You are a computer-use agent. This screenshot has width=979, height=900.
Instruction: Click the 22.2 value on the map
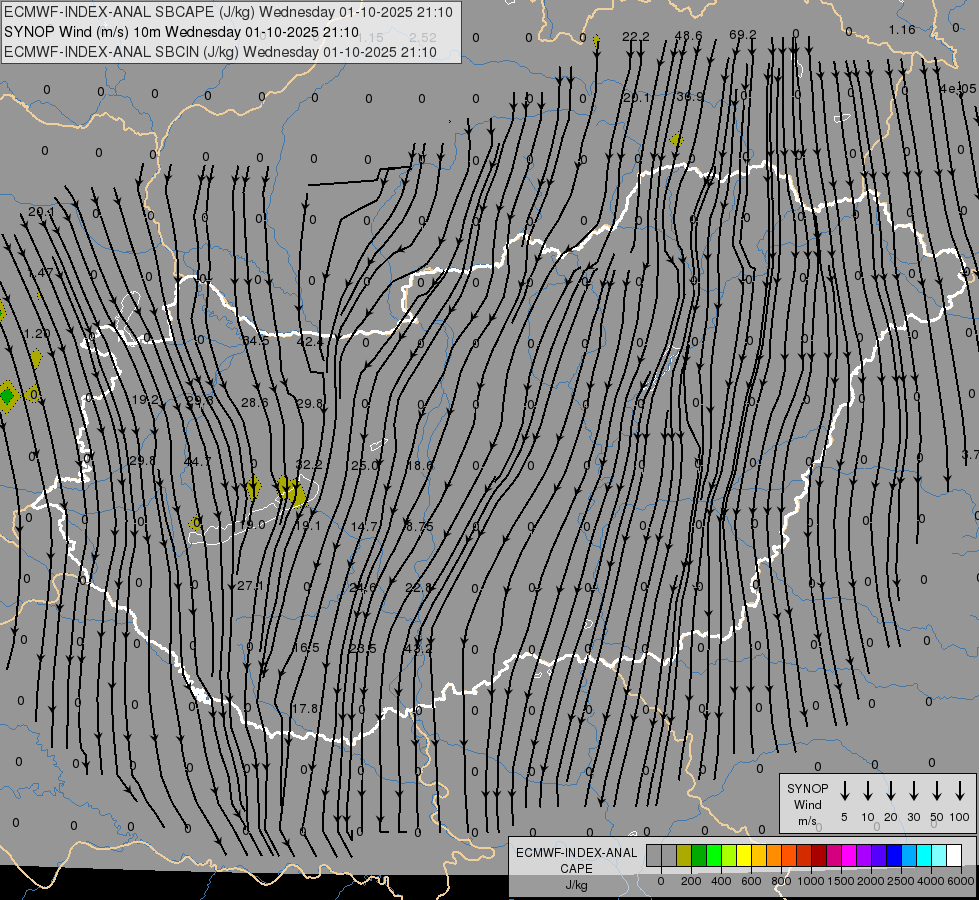click(x=636, y=36)
